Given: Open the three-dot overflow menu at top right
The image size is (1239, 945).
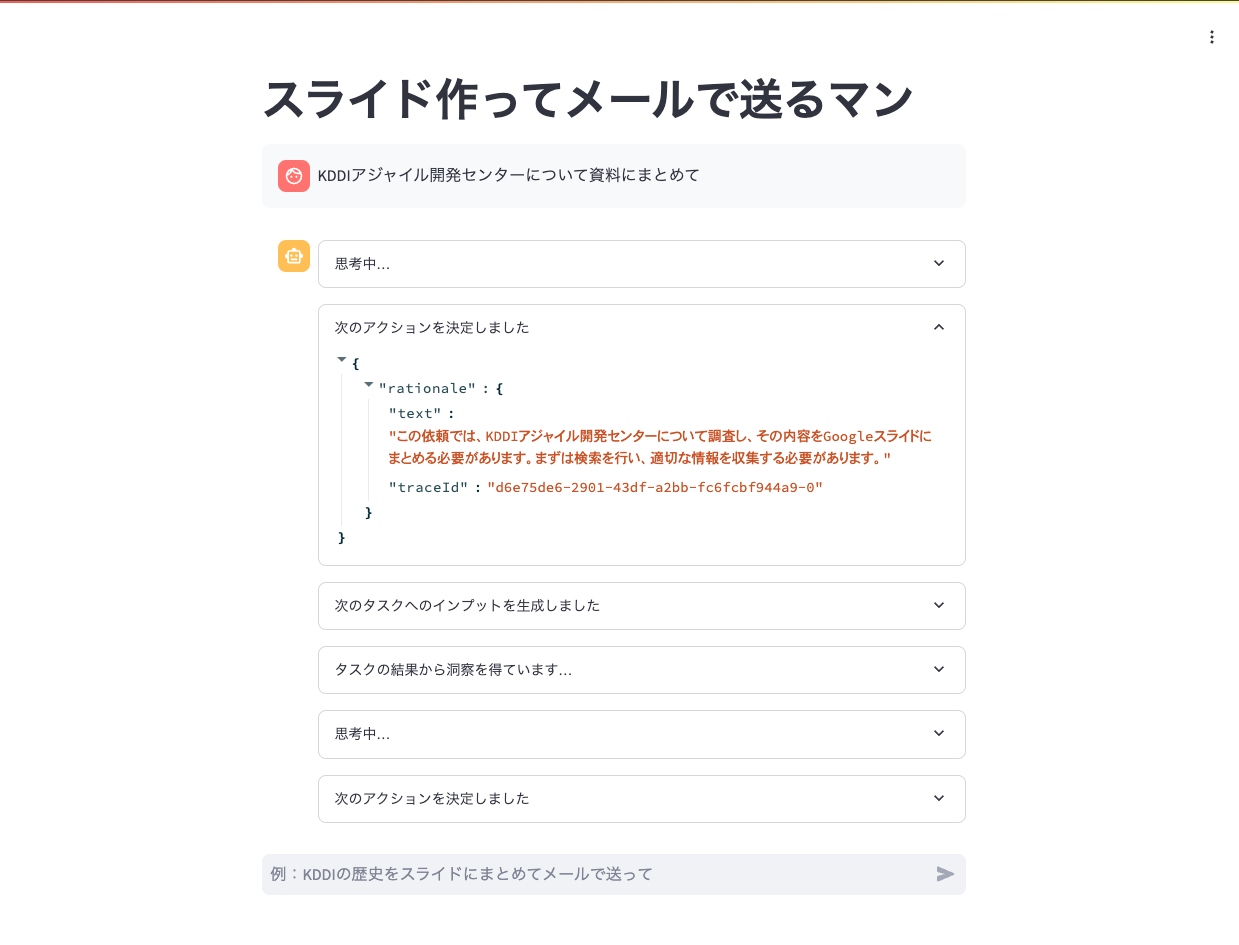Looking at the screenshot, I should click(1211, 37).
